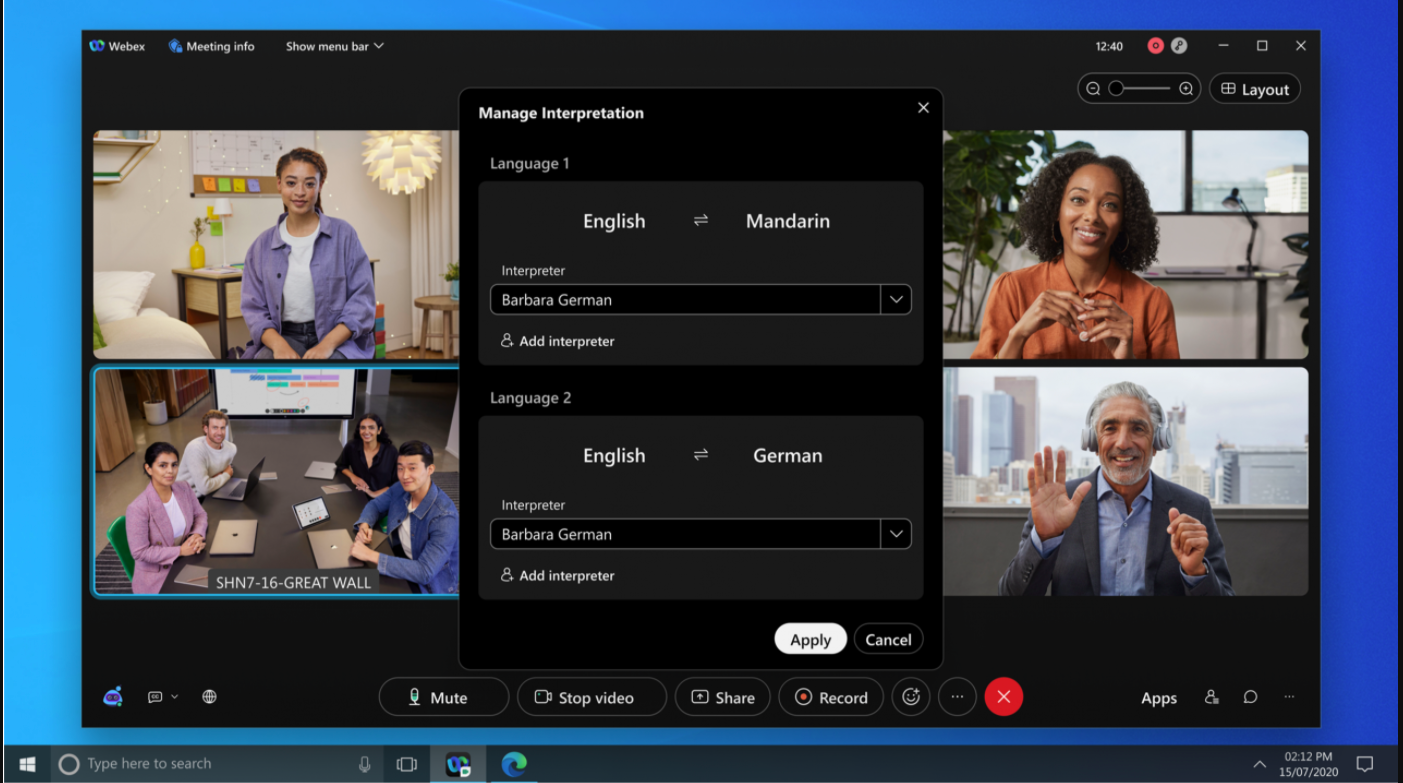This screenshot has height=783, width=1403.
Task: Open the chat bubble icon
Action: point(1250,697)
